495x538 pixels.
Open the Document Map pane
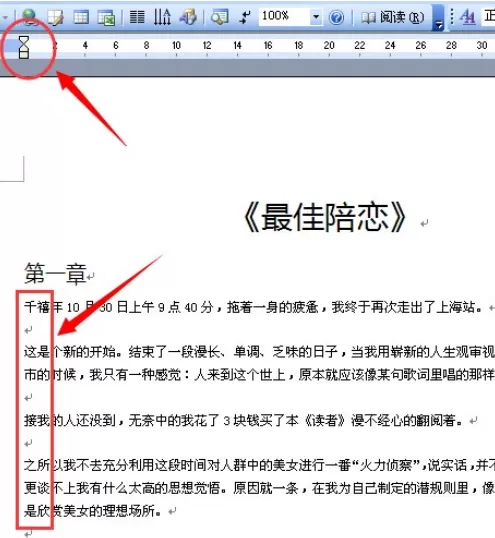pos(220,17)
